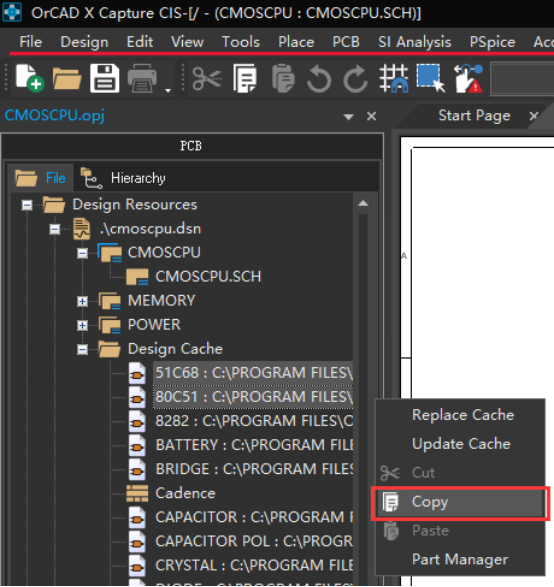This screenshot has height=587, width=554.
Task: Open the File menu
Action: click(30, 42)
